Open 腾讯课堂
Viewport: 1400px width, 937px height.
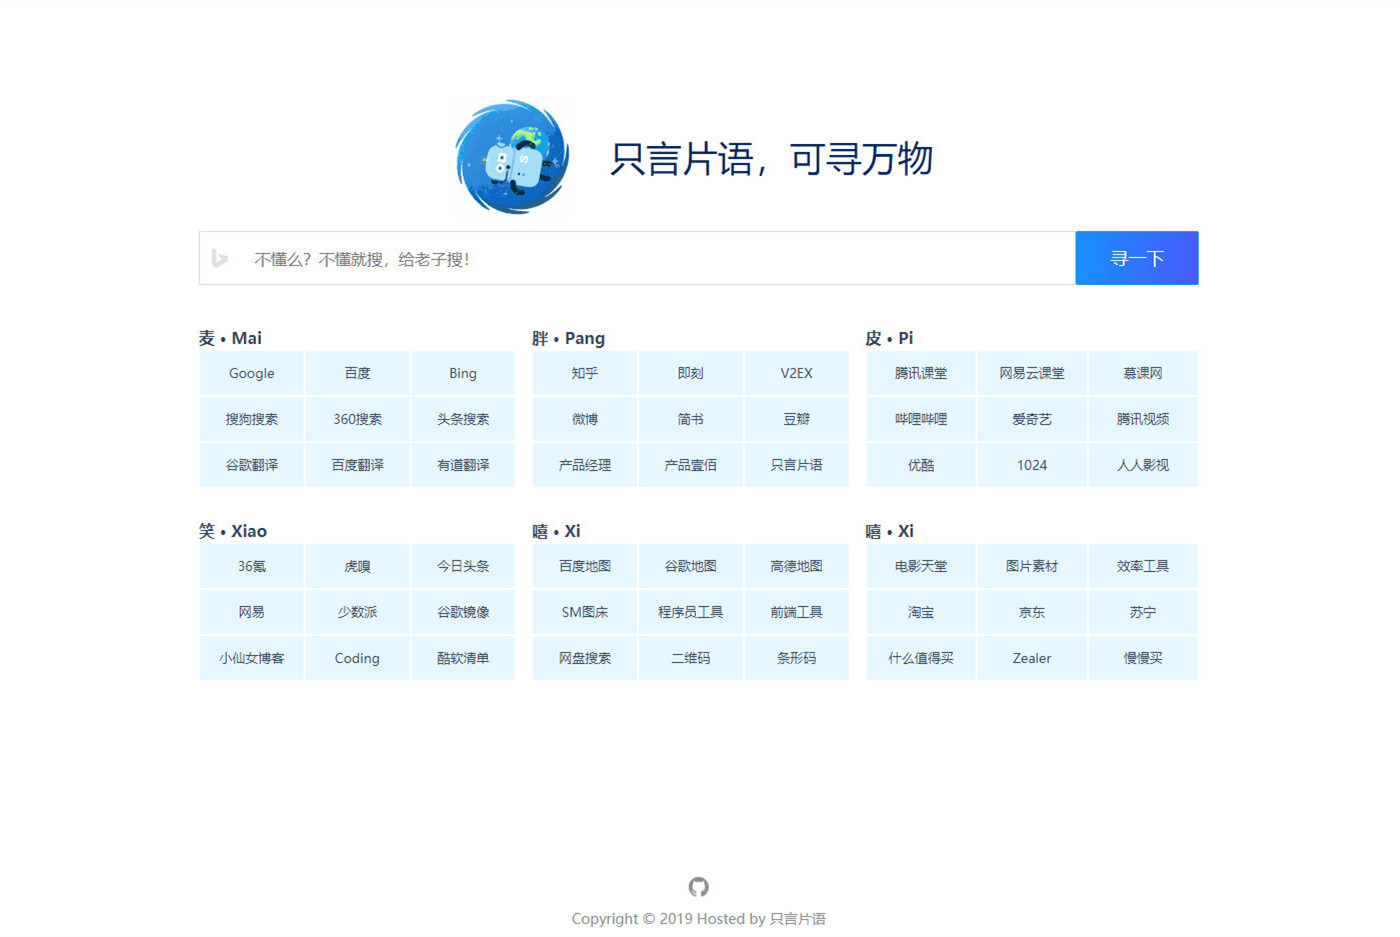921,373
